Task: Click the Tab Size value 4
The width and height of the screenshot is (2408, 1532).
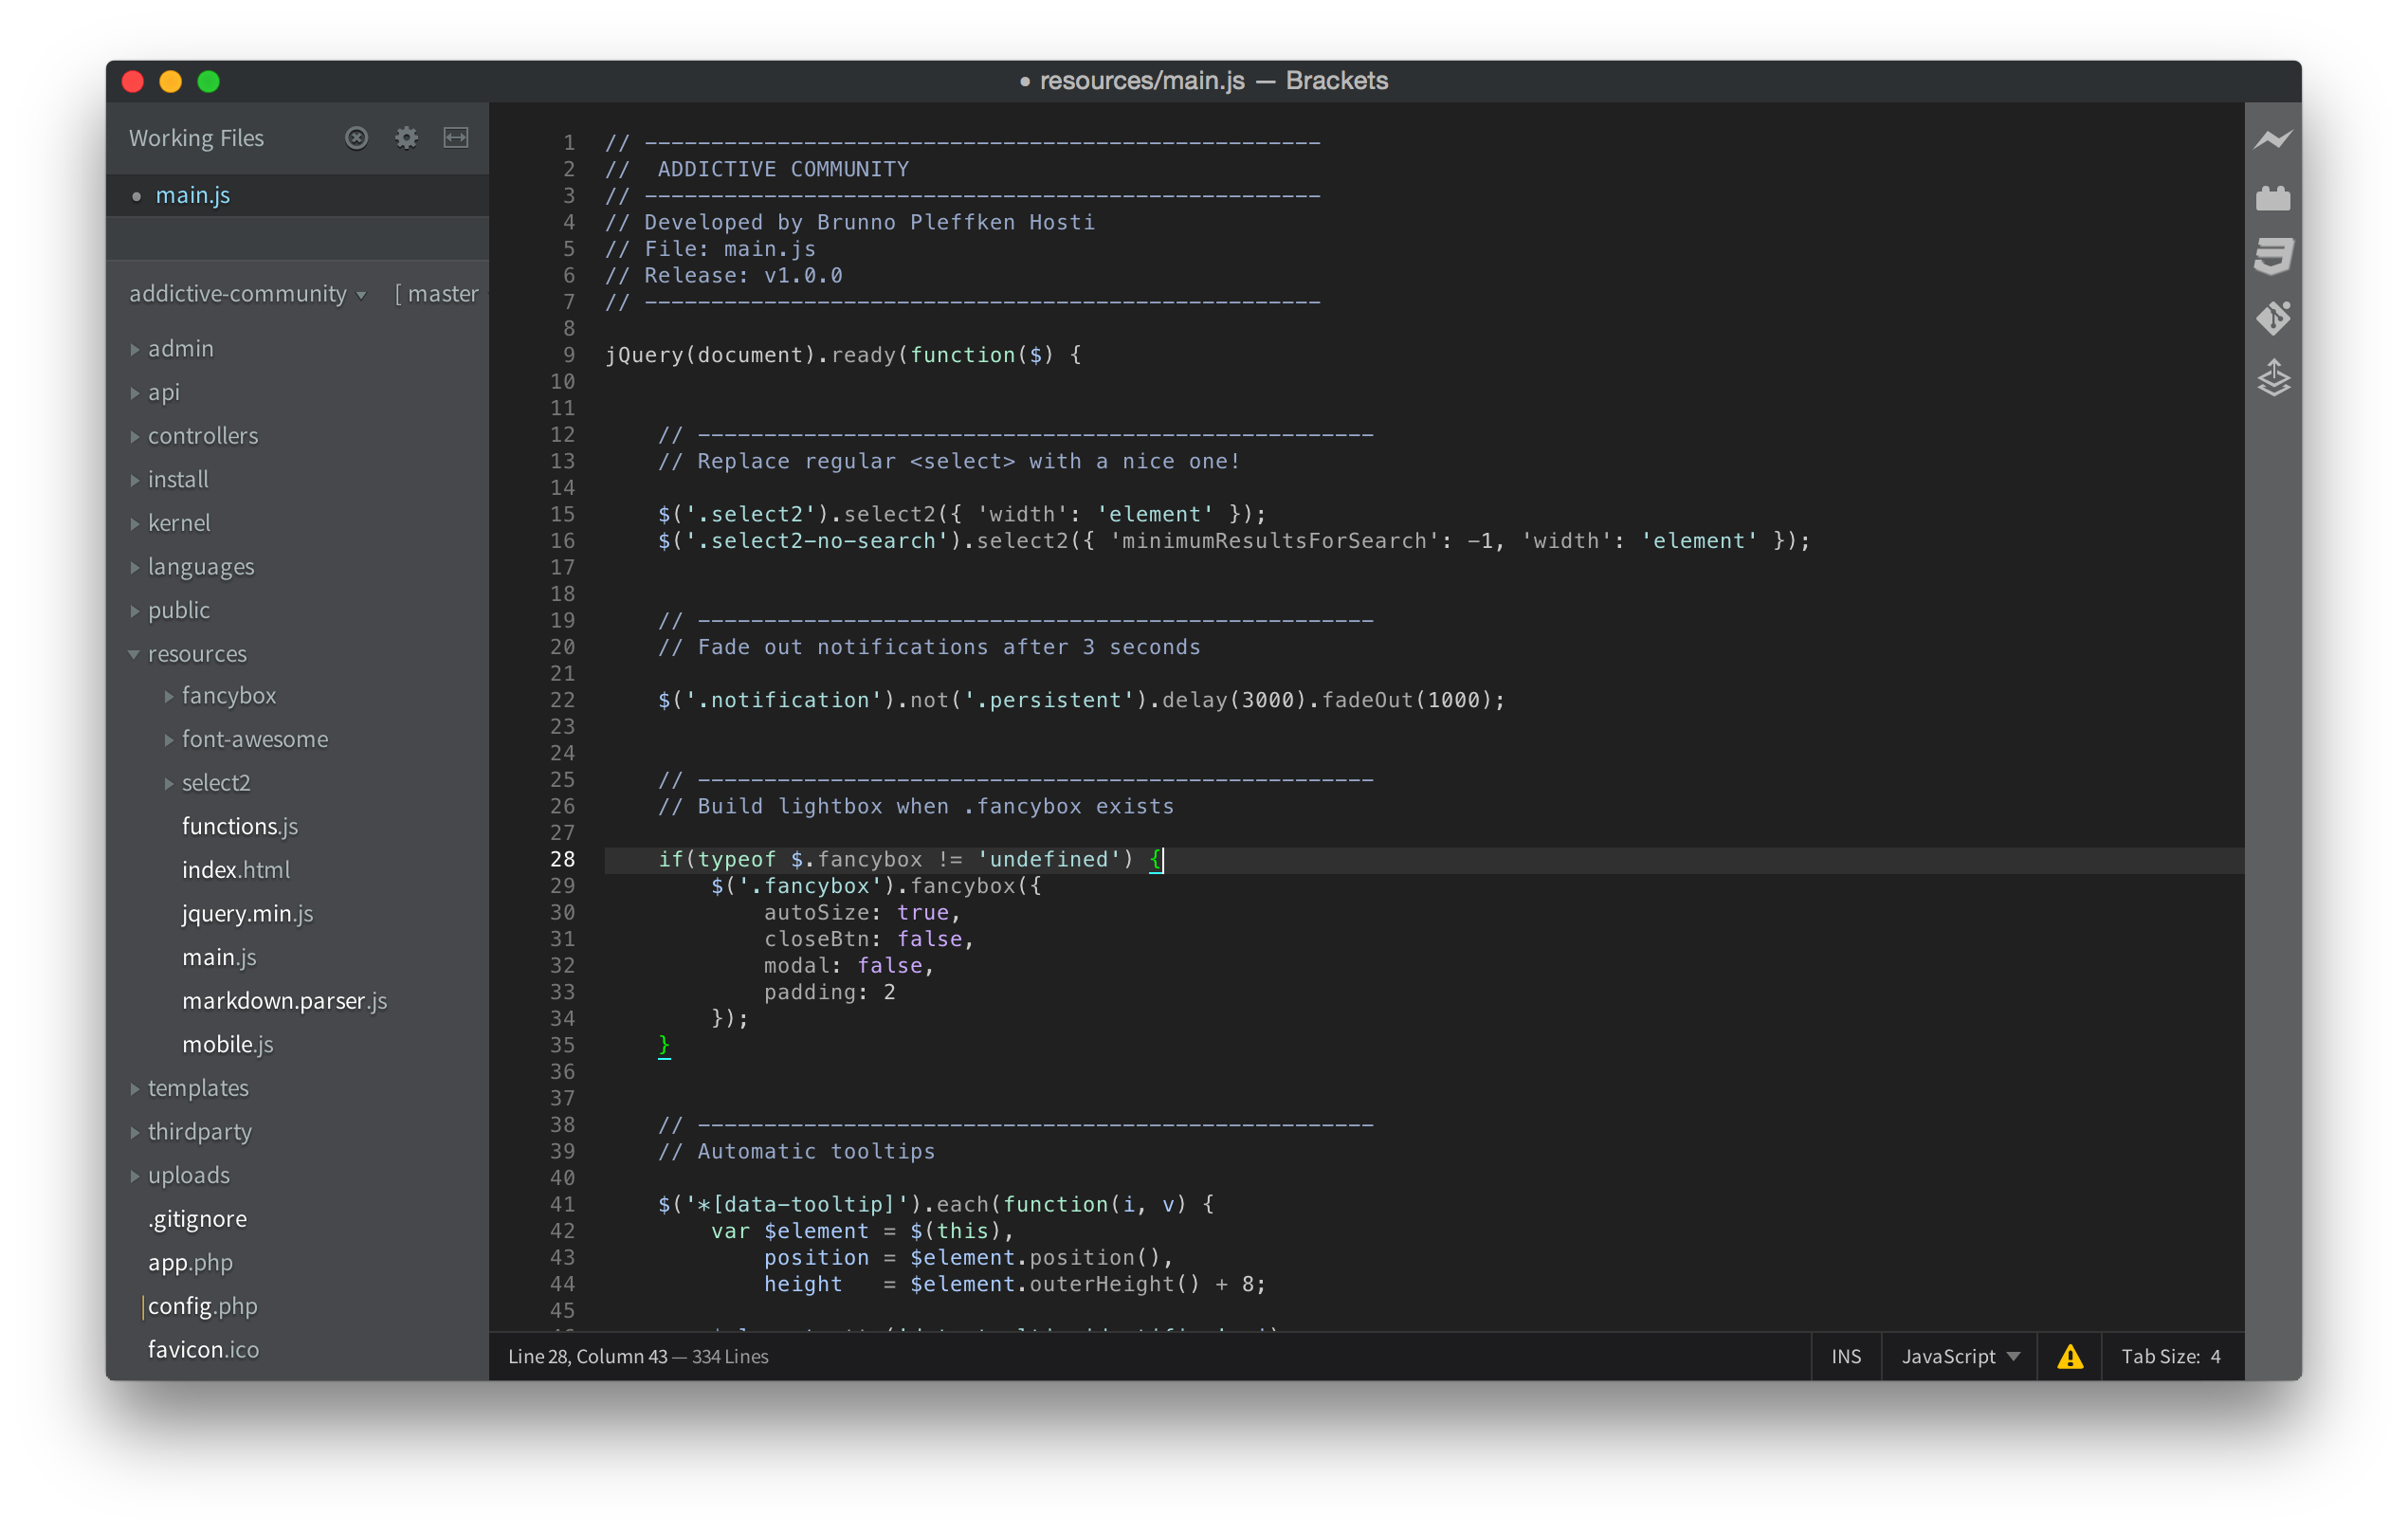Action: point(2215,1356)
